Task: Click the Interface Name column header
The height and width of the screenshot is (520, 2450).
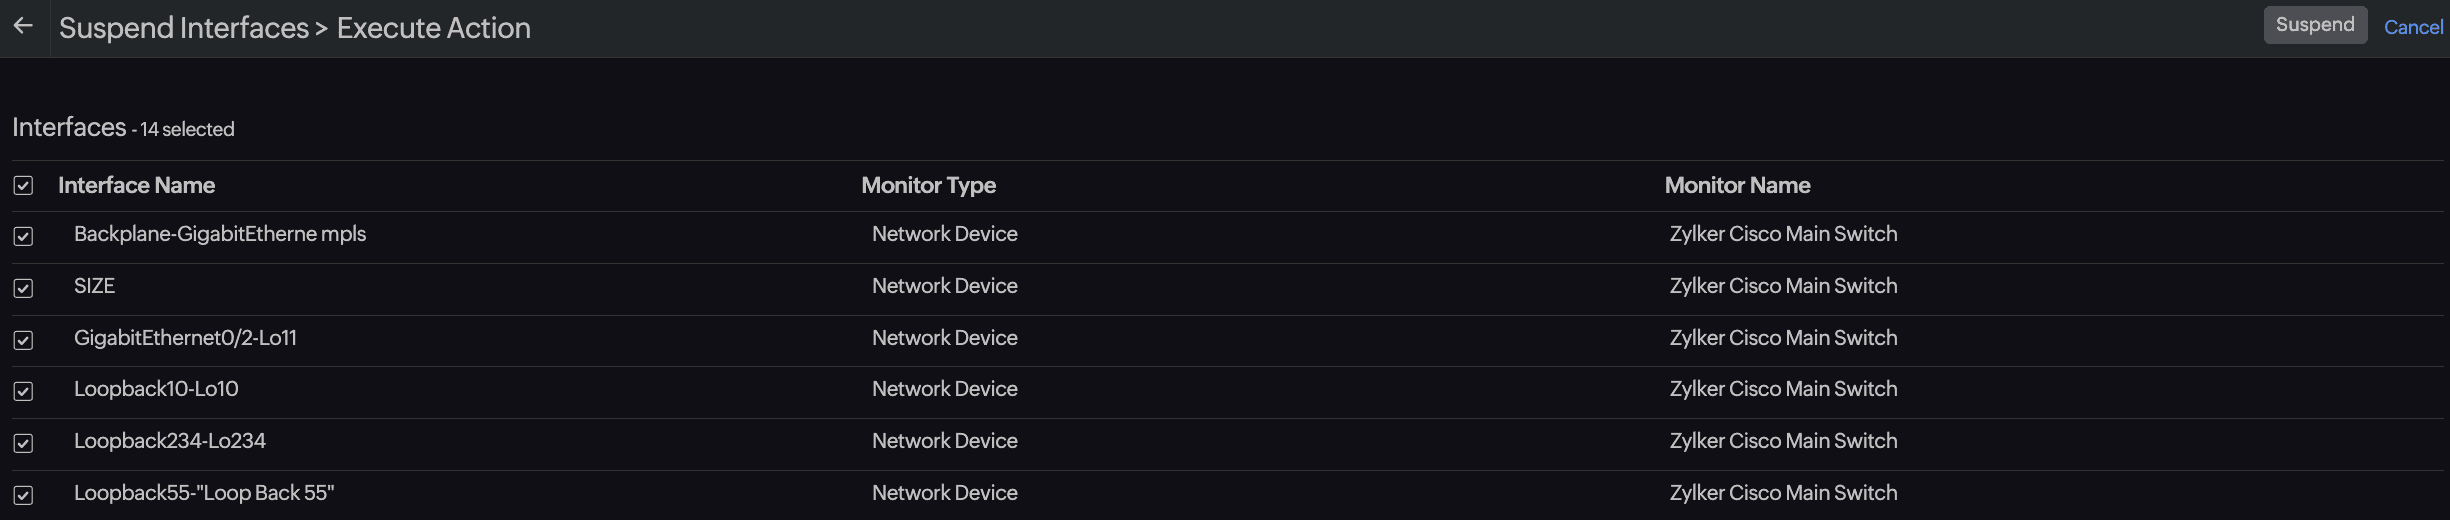Action: [x=136, y=186]
